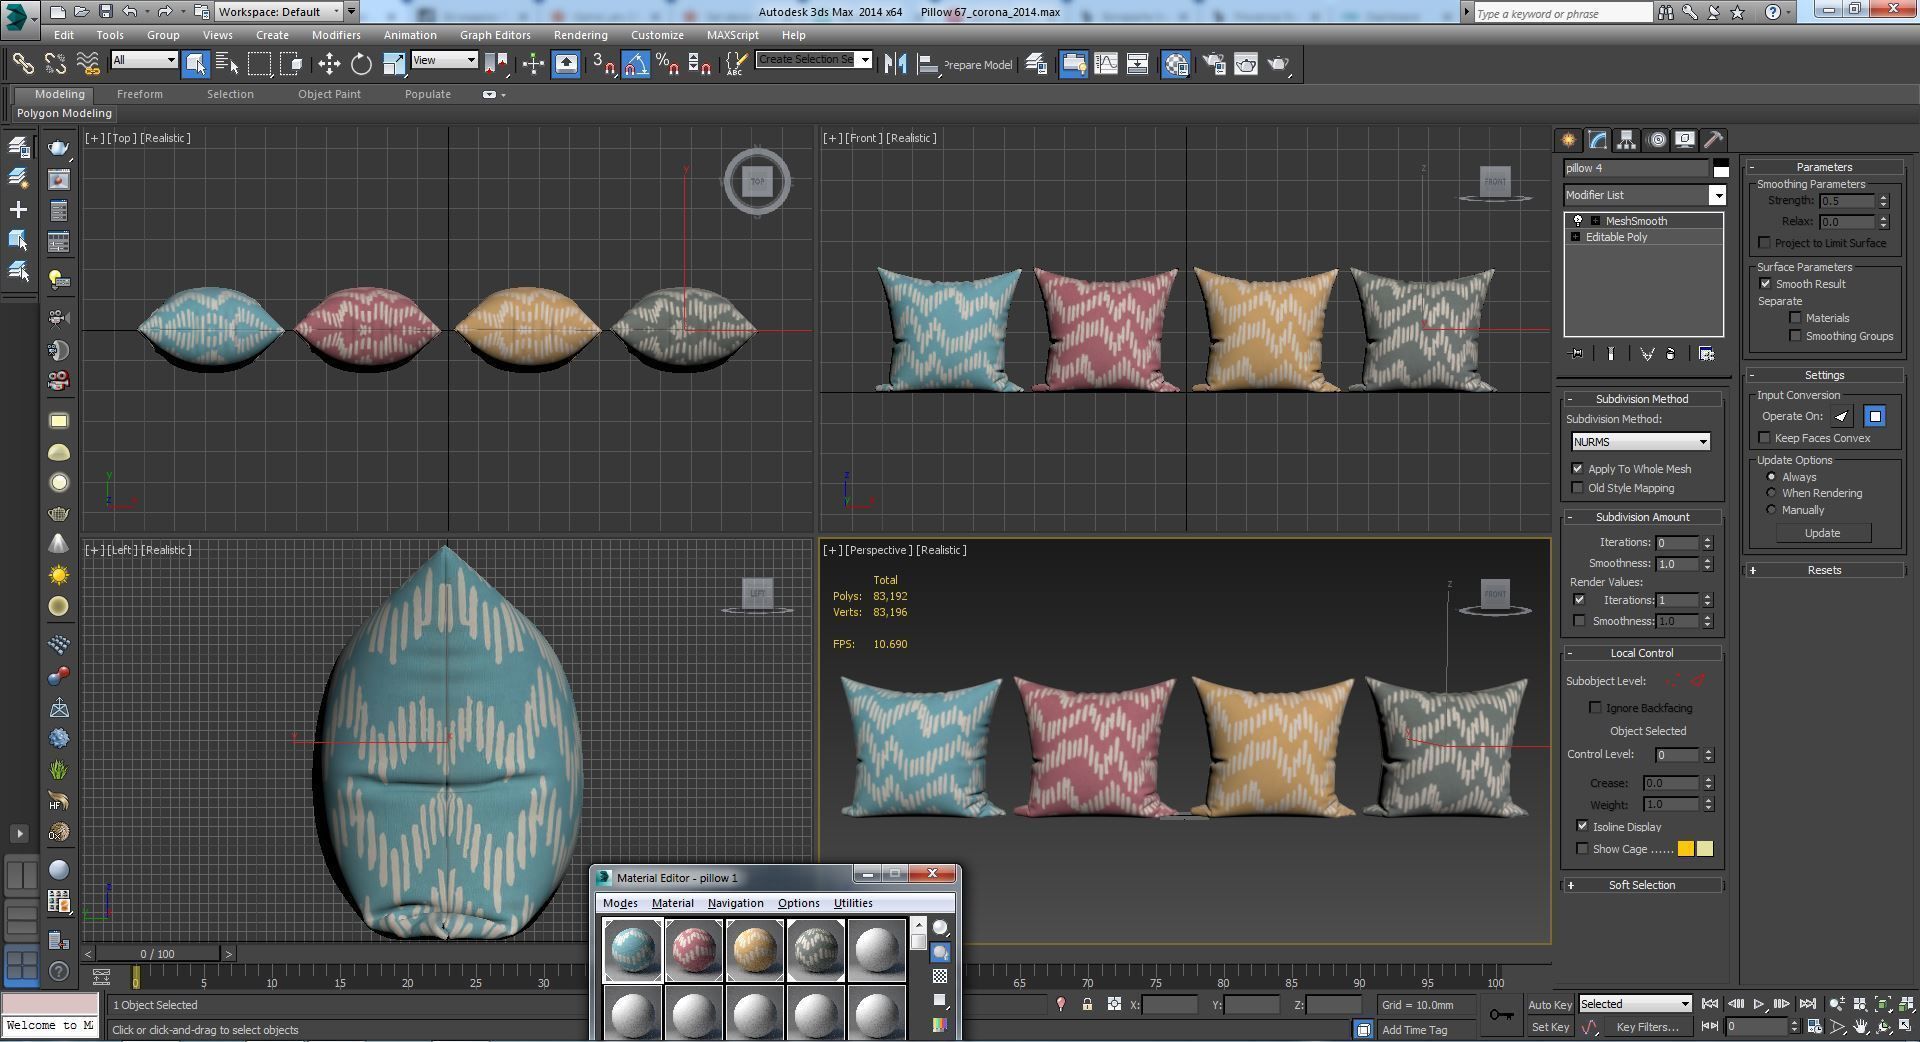Expand the Resets rollout
This screenshot has height=1042, width=1920.
(1824, 570)
